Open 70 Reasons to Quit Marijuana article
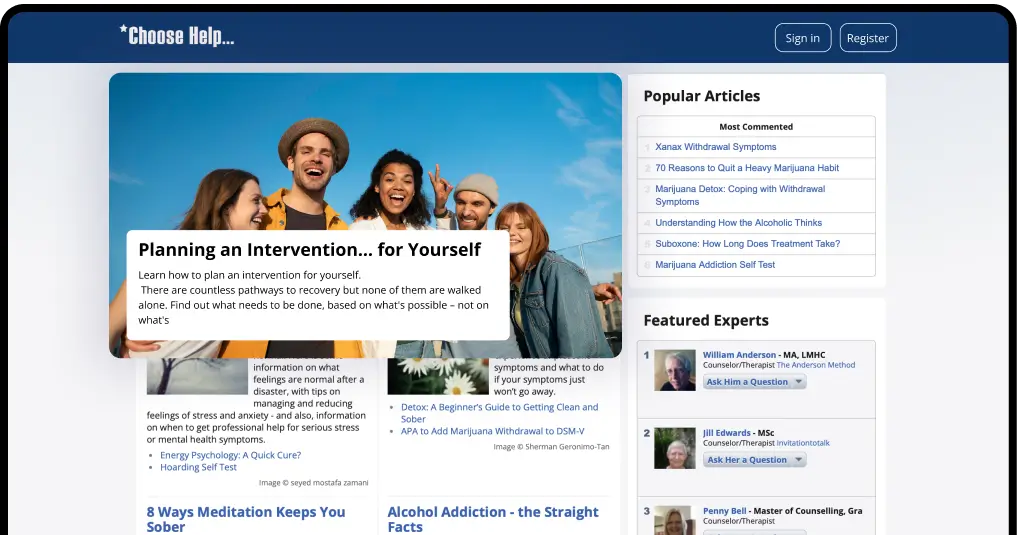Screen dimensions: 1017x535 click(x=746, y=168)
